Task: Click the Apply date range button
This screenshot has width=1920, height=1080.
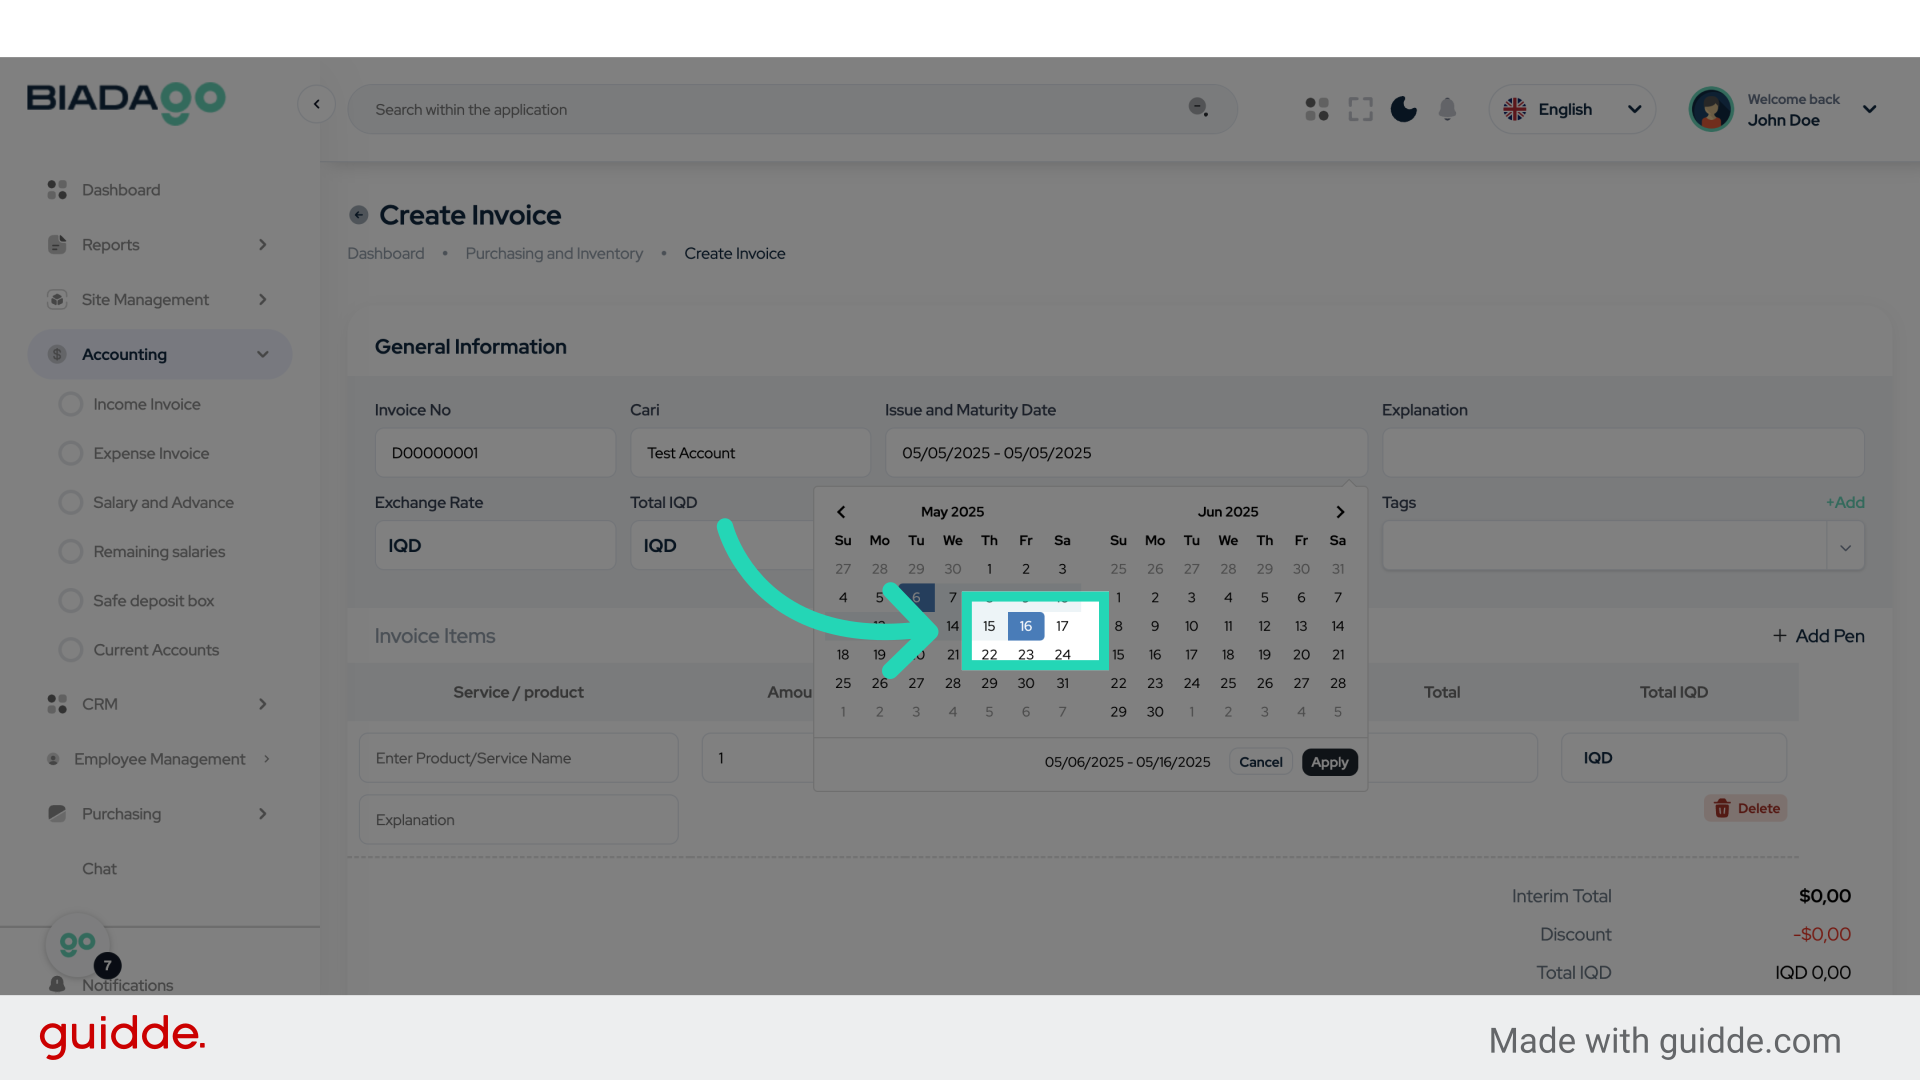Action: coord(1329,762)
